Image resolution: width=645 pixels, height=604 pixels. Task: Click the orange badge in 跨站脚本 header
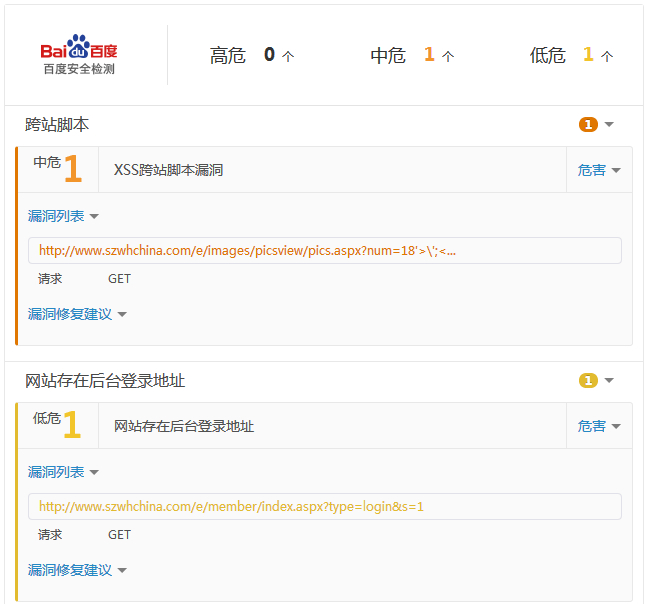588,125
